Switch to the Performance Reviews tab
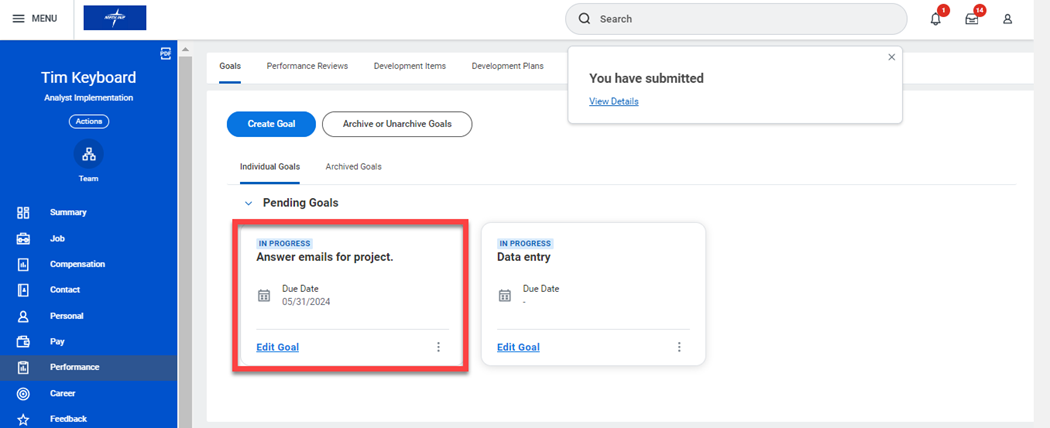 (307, 66)
